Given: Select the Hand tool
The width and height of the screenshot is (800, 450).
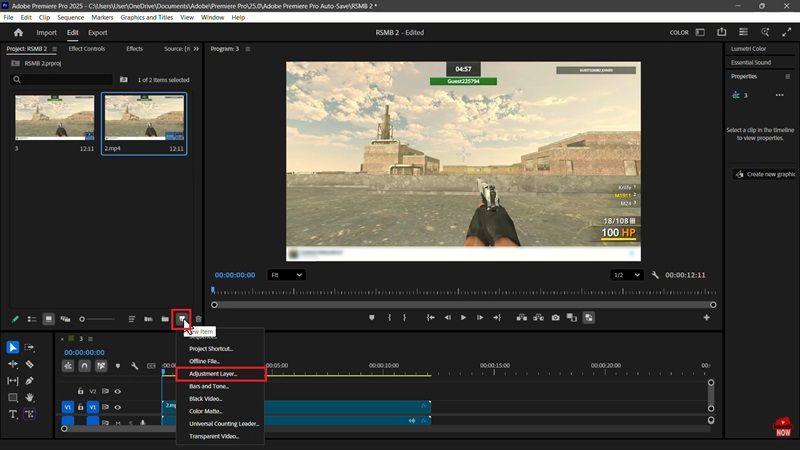Looking at the screenshot, I should [x=30, y=397].
